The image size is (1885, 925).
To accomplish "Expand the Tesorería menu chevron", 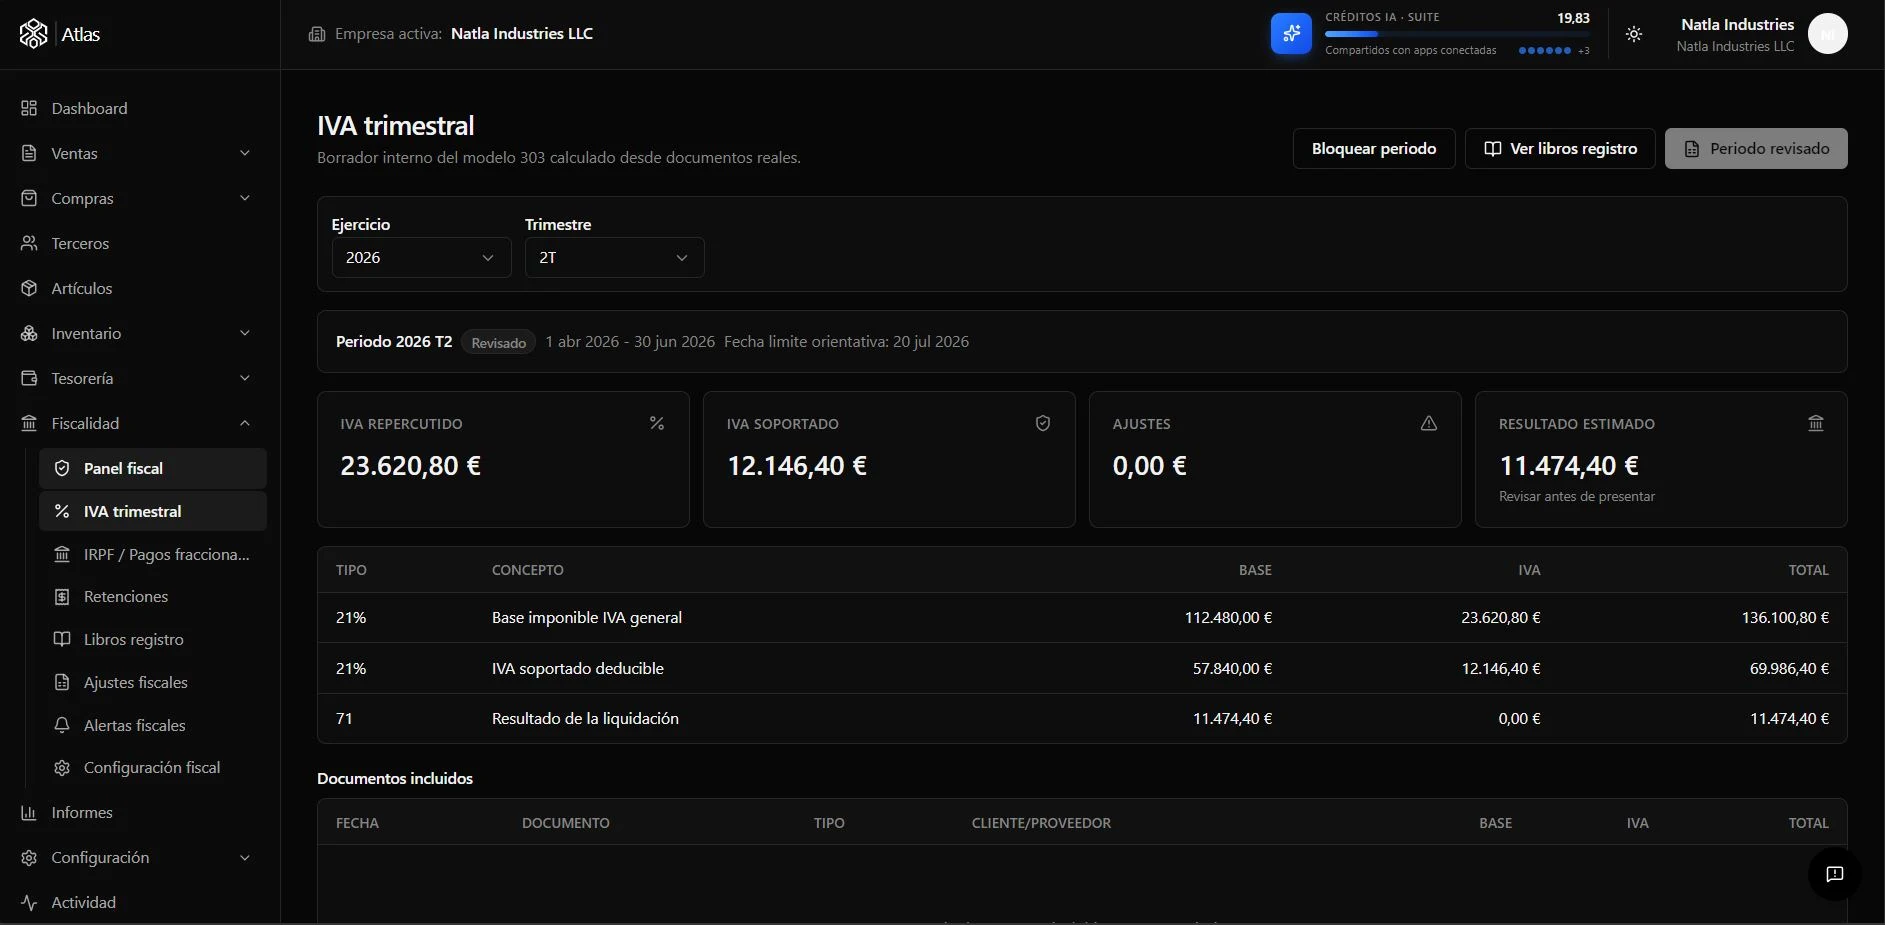I will point(245,378).
